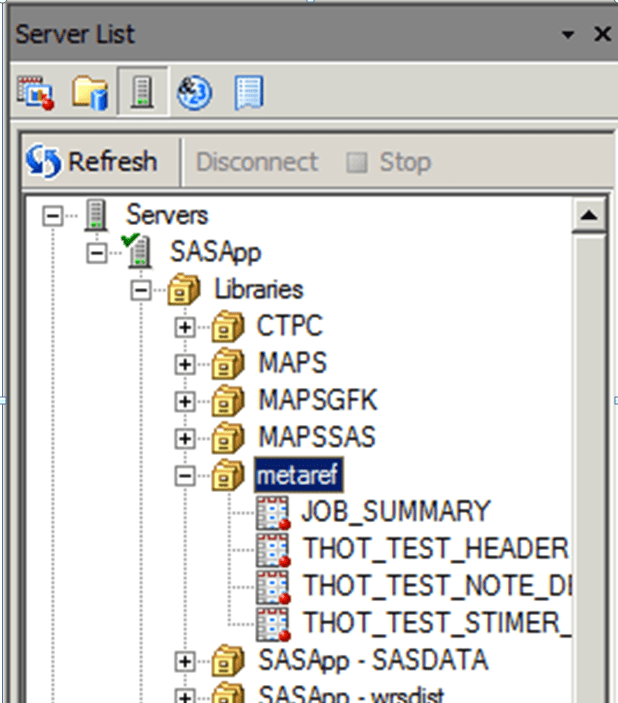
Task: Click the Refresh circular arrows icon
Action: (x=43, y=161)
